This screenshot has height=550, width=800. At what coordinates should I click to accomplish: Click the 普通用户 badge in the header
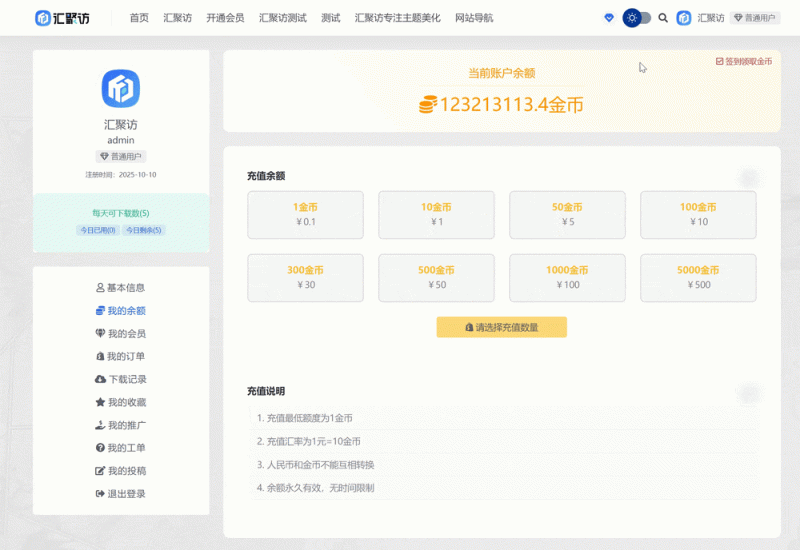pyautogui.click(x=755, y=18)
